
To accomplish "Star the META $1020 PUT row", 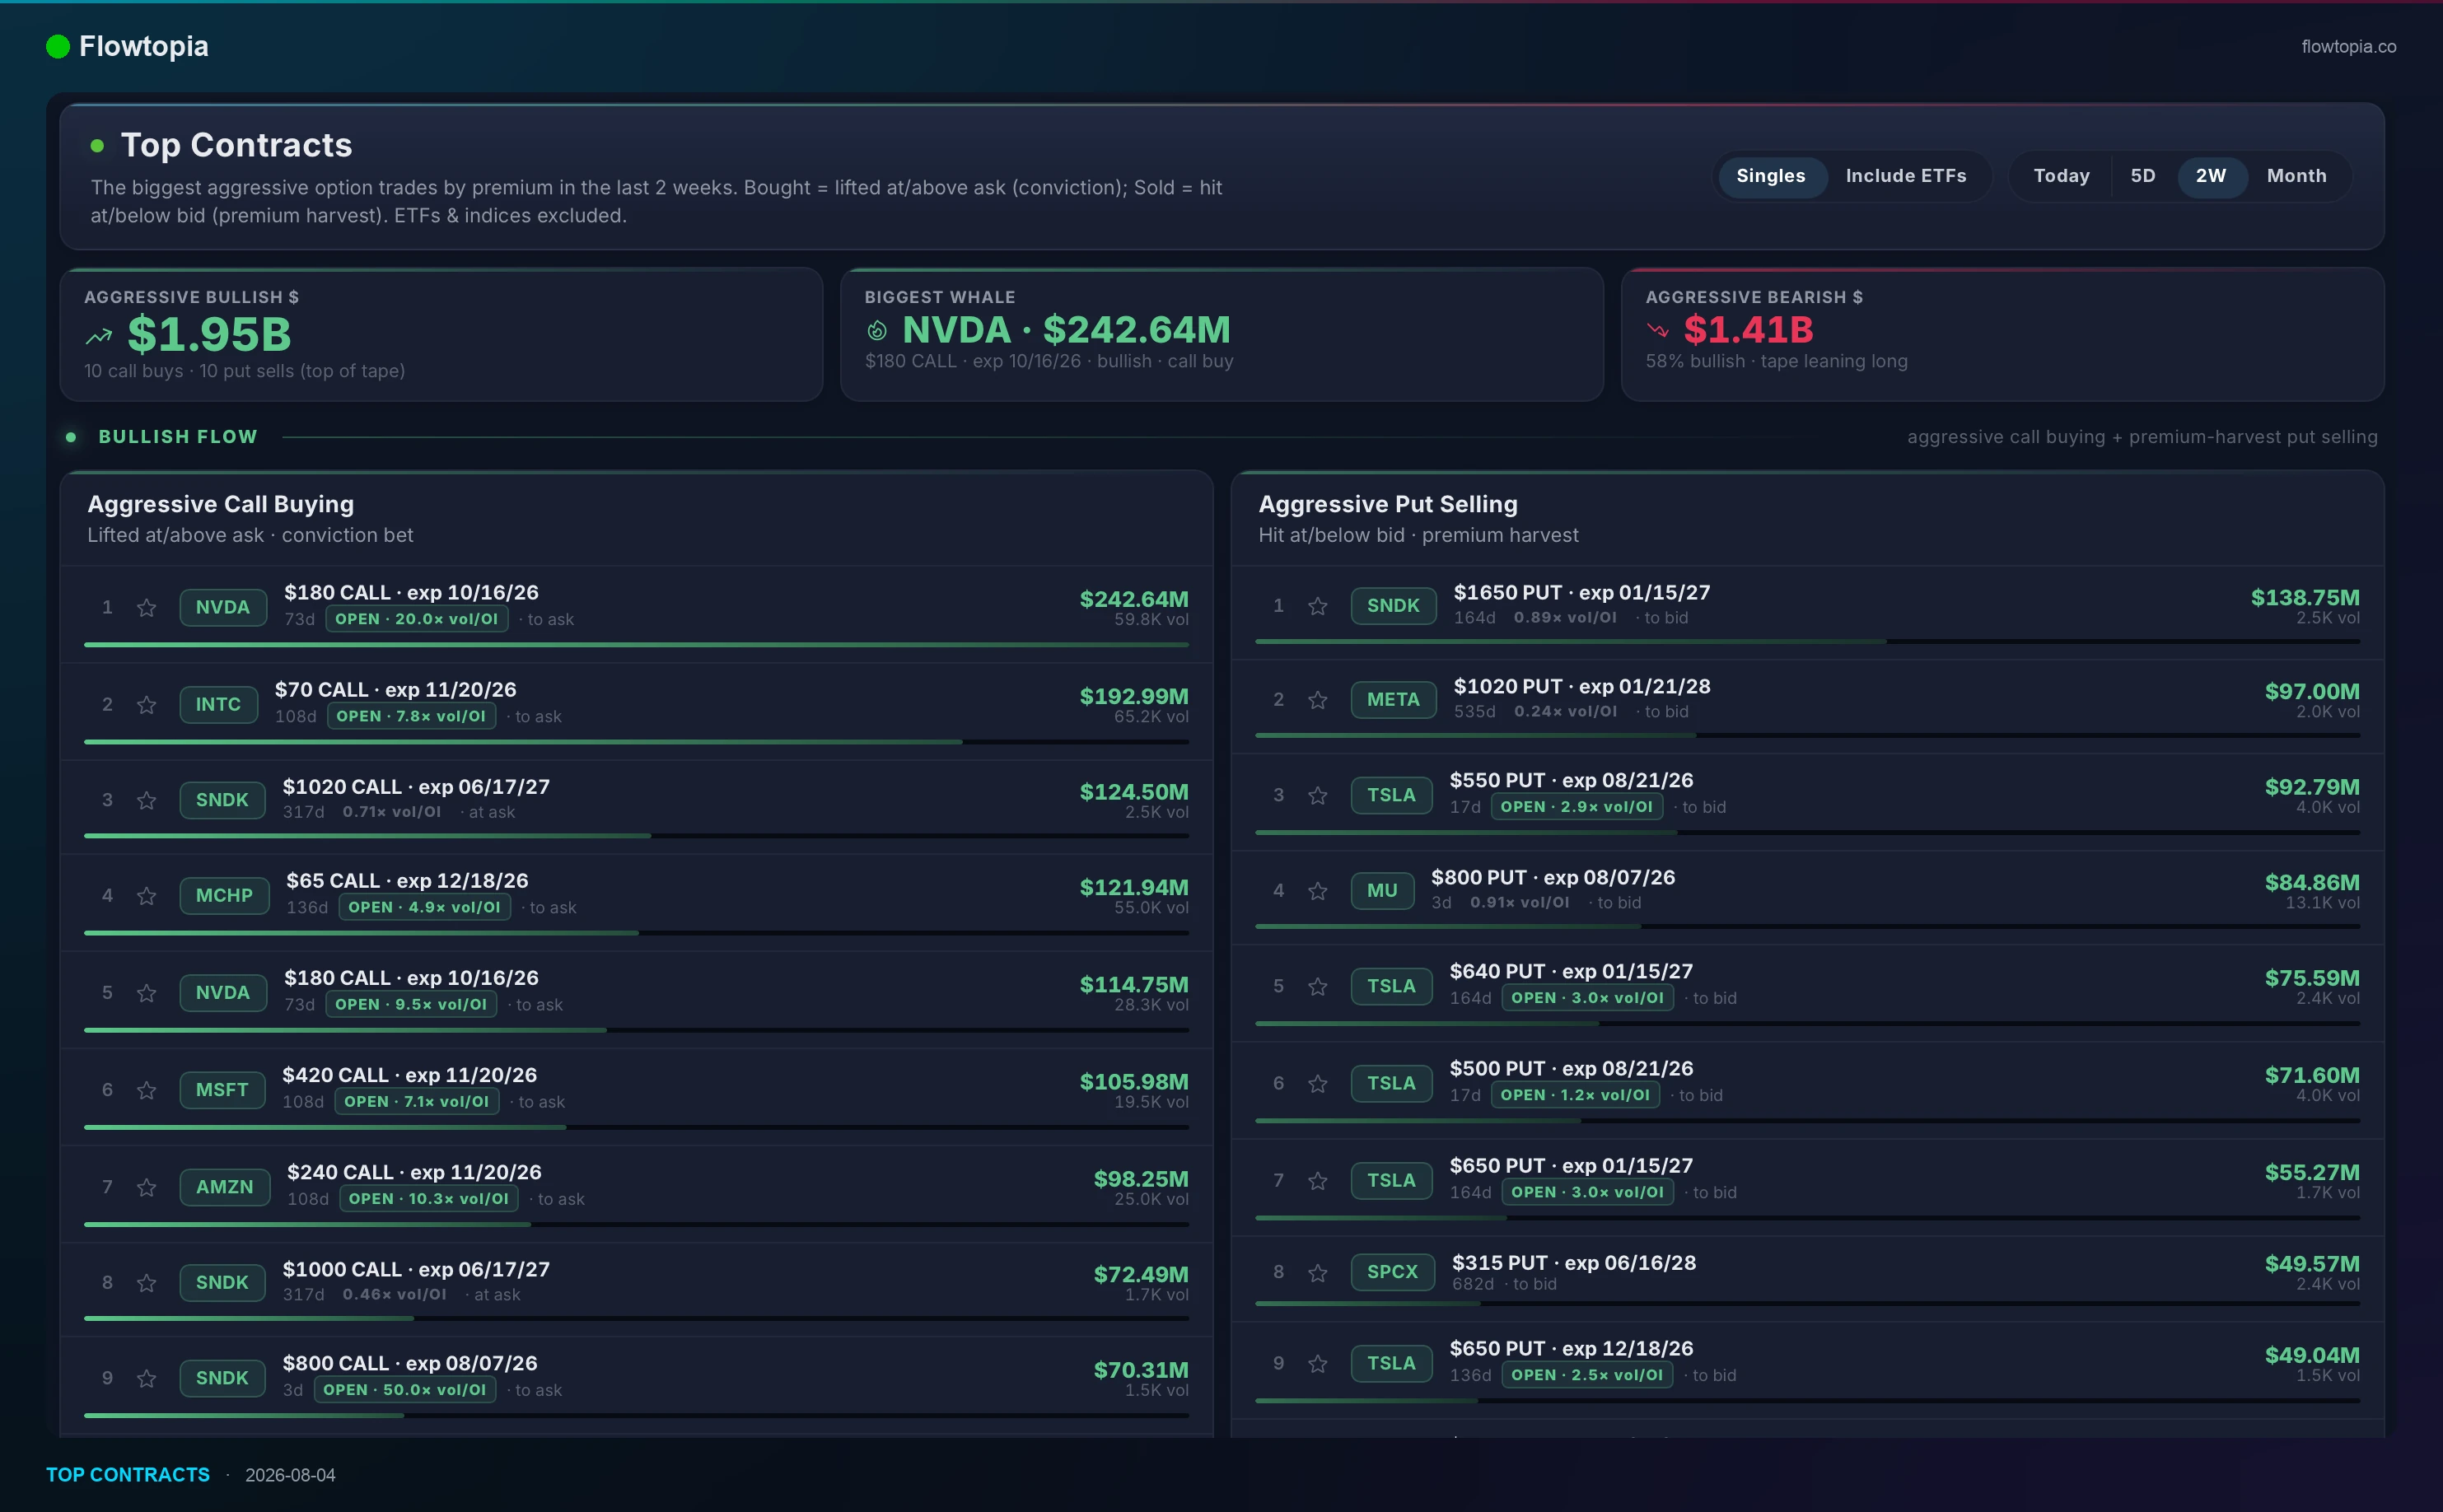I will point(1318,699).
